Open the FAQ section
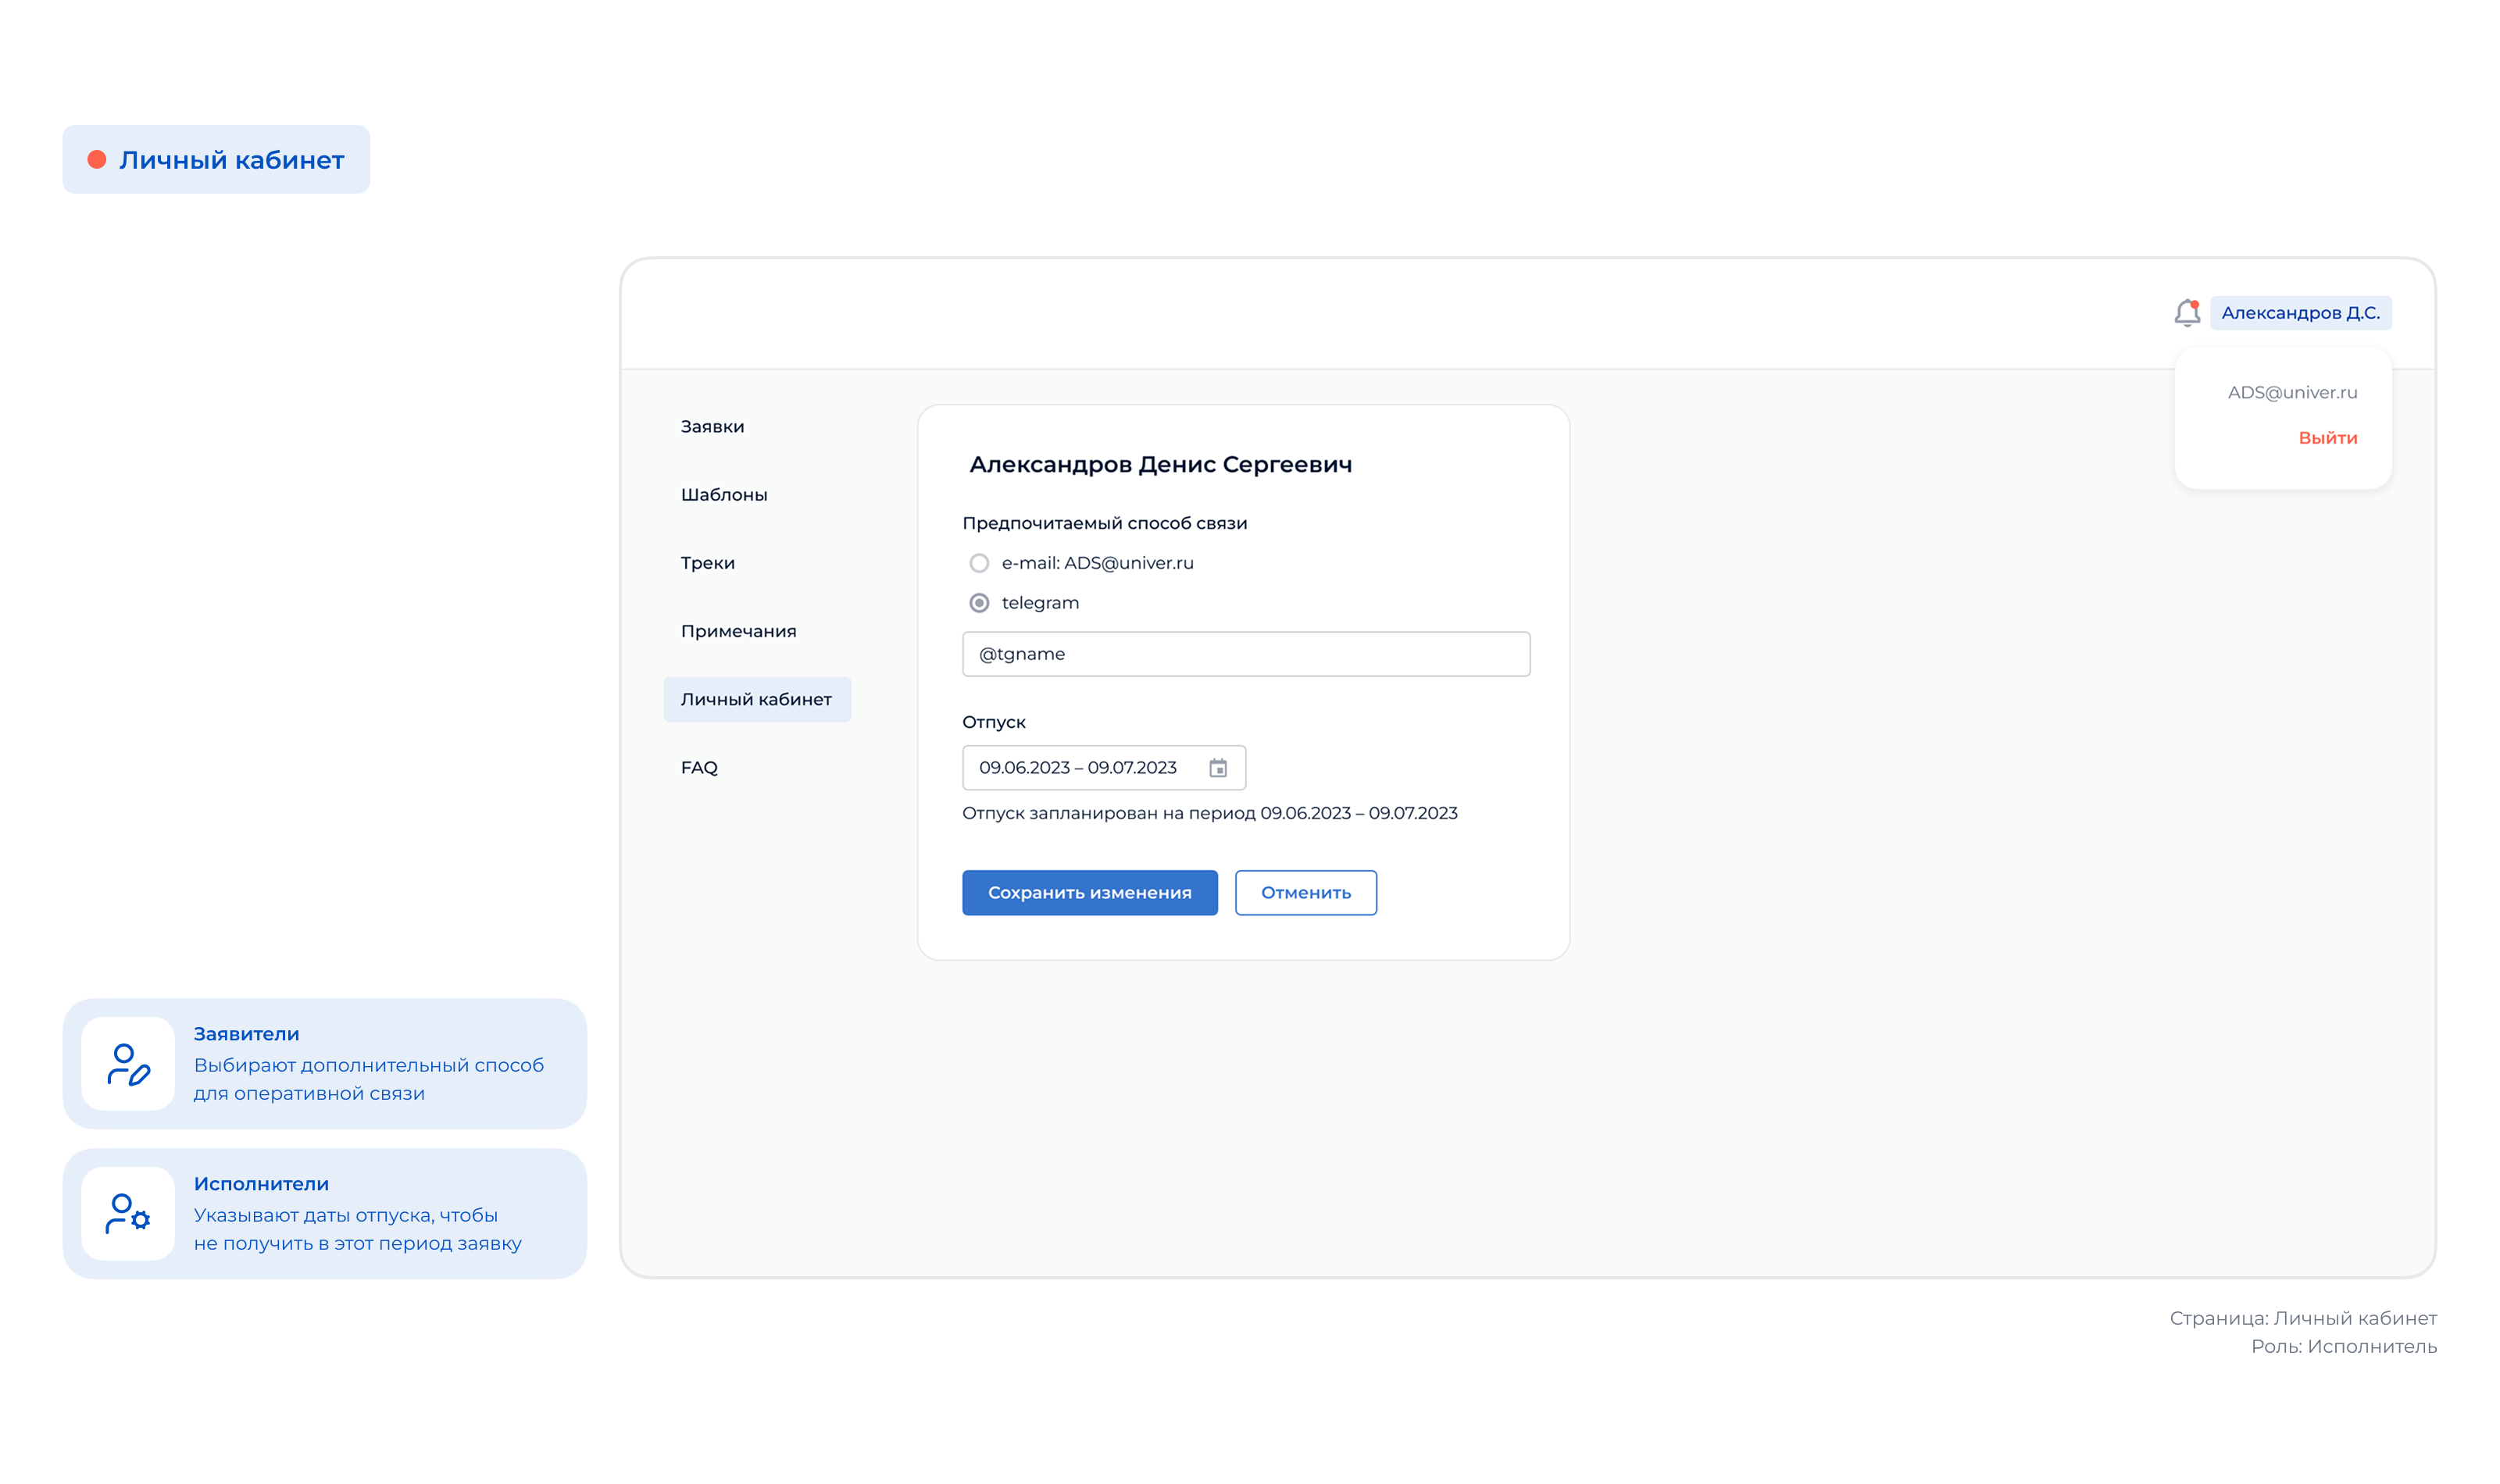The width and height of the screenshot is (2500, 1484). pos(699,767)
